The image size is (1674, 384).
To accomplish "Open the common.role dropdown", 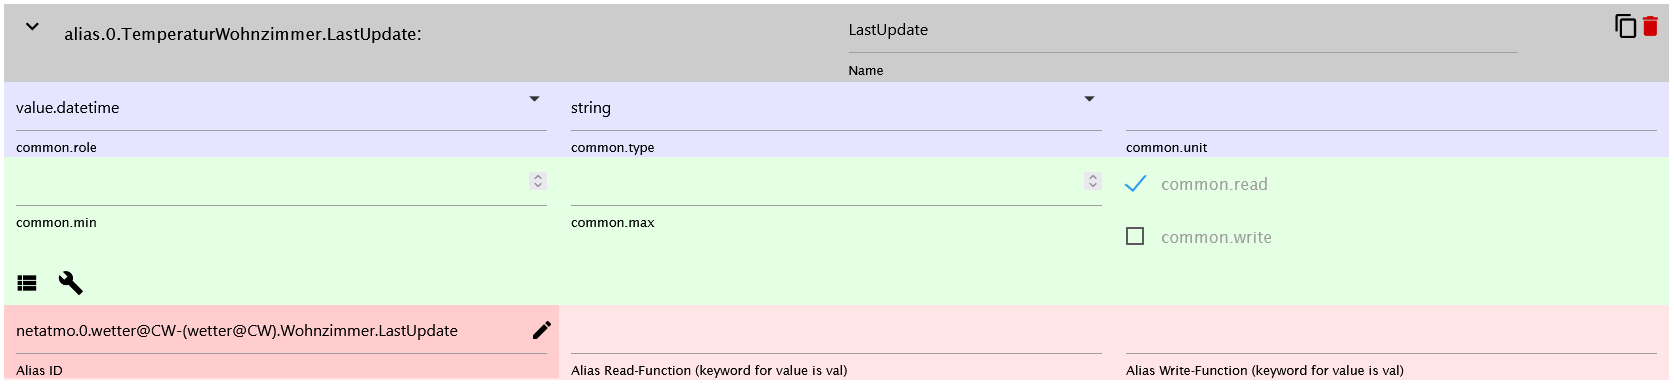I will click(x=281, y=108).
